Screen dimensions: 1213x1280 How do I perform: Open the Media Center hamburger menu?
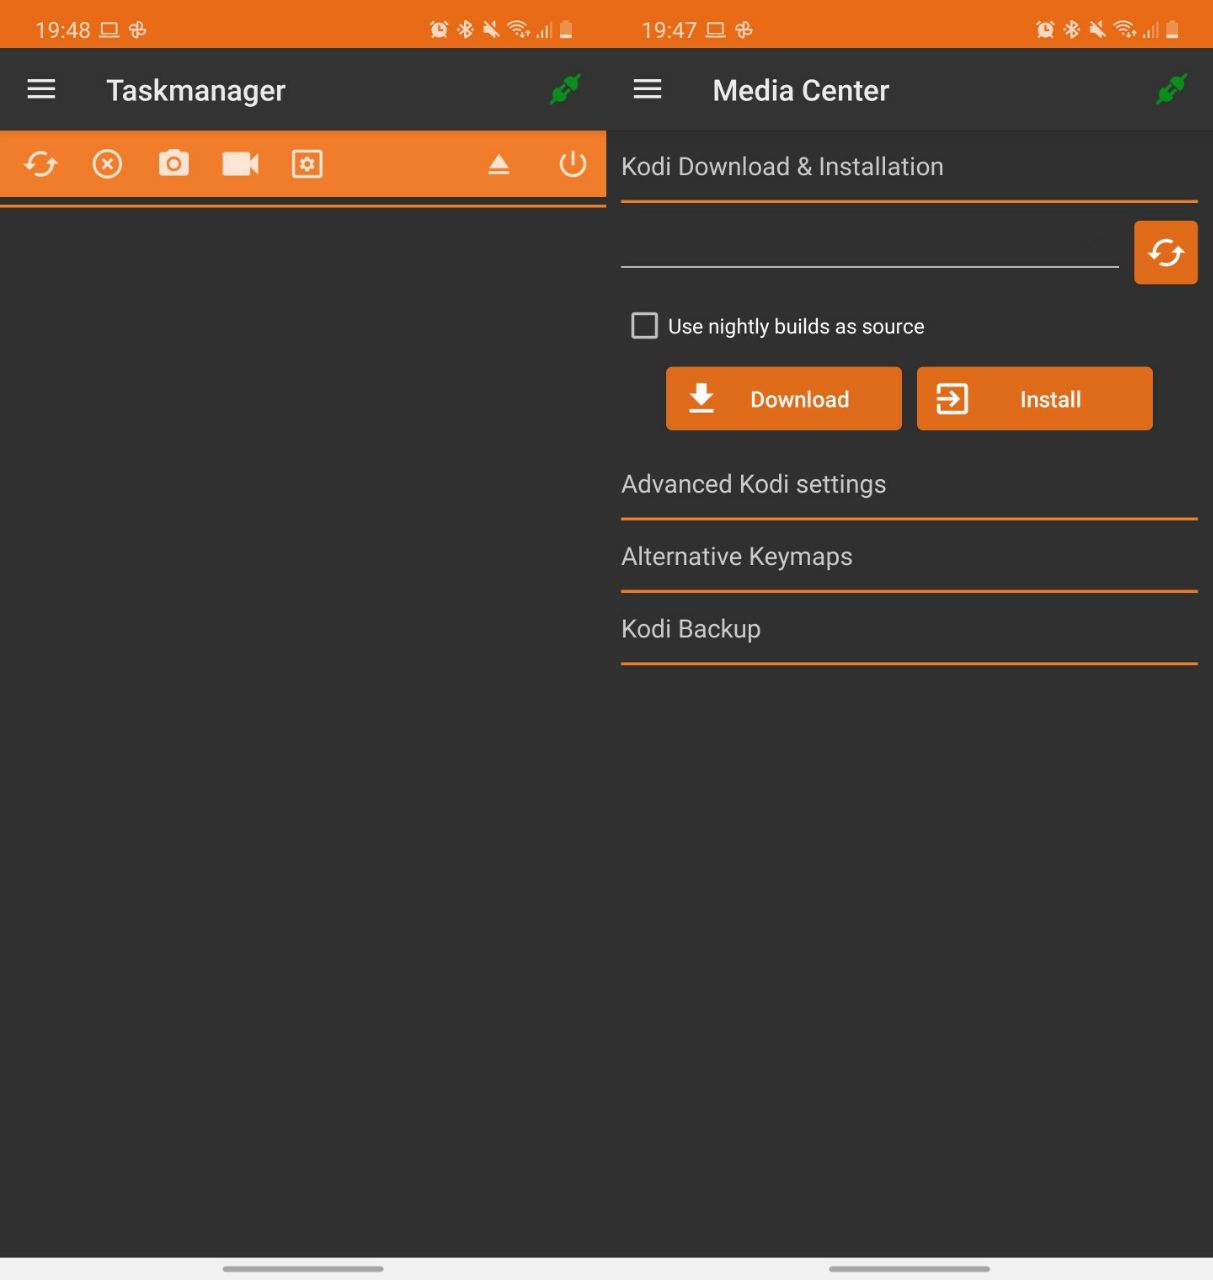coord(648,90)
